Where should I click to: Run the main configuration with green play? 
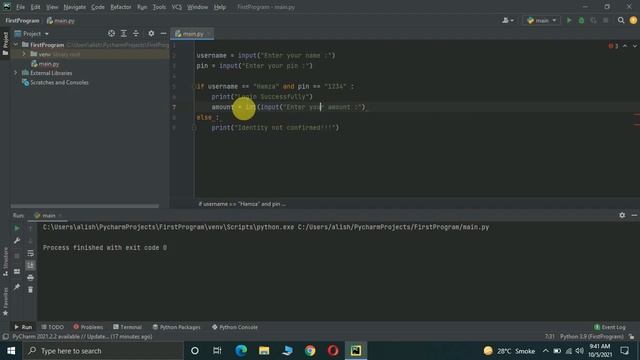click(x=569, y=20)
